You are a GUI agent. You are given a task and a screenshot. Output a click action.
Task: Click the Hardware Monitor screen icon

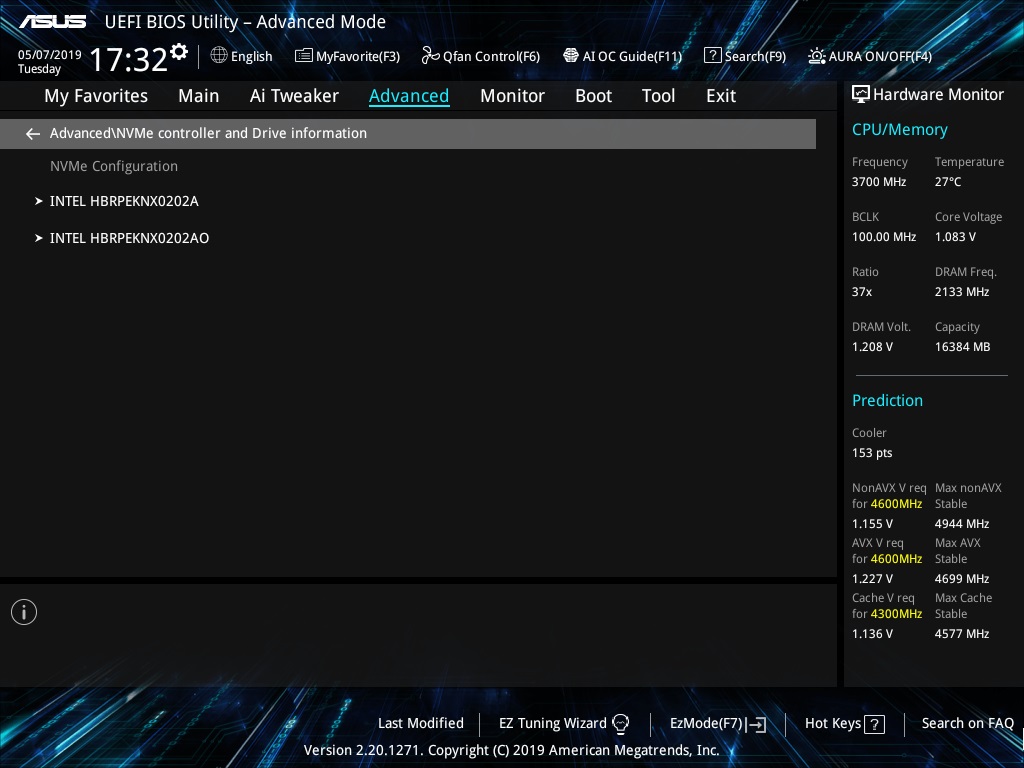(861, 95)
